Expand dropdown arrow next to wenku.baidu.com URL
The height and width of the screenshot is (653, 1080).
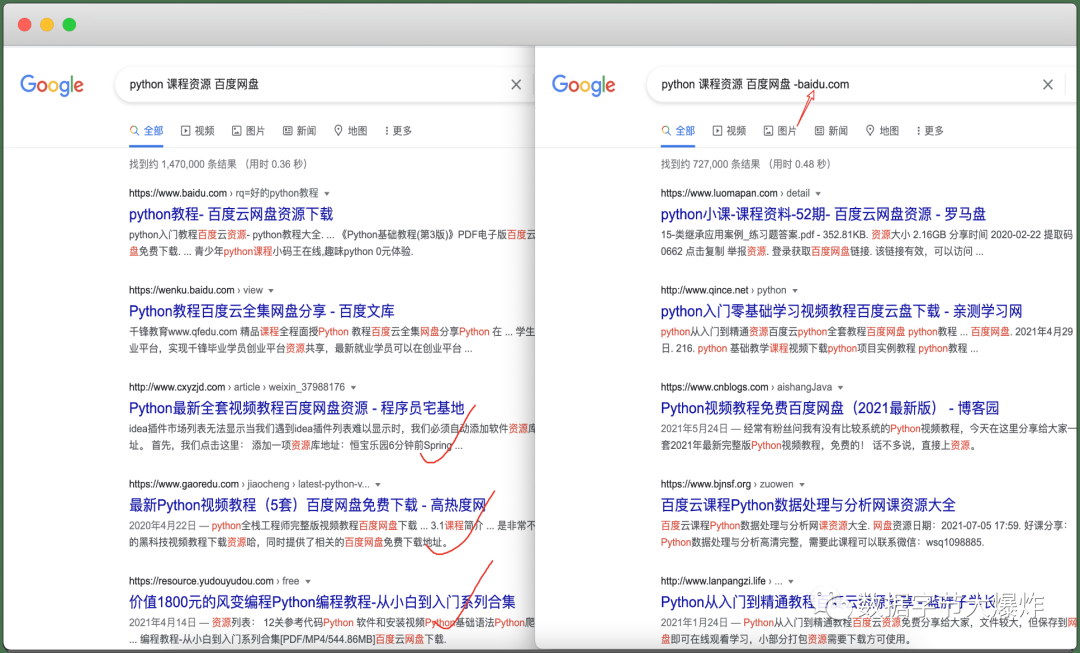pyautogui.click(x=271, y=291)
